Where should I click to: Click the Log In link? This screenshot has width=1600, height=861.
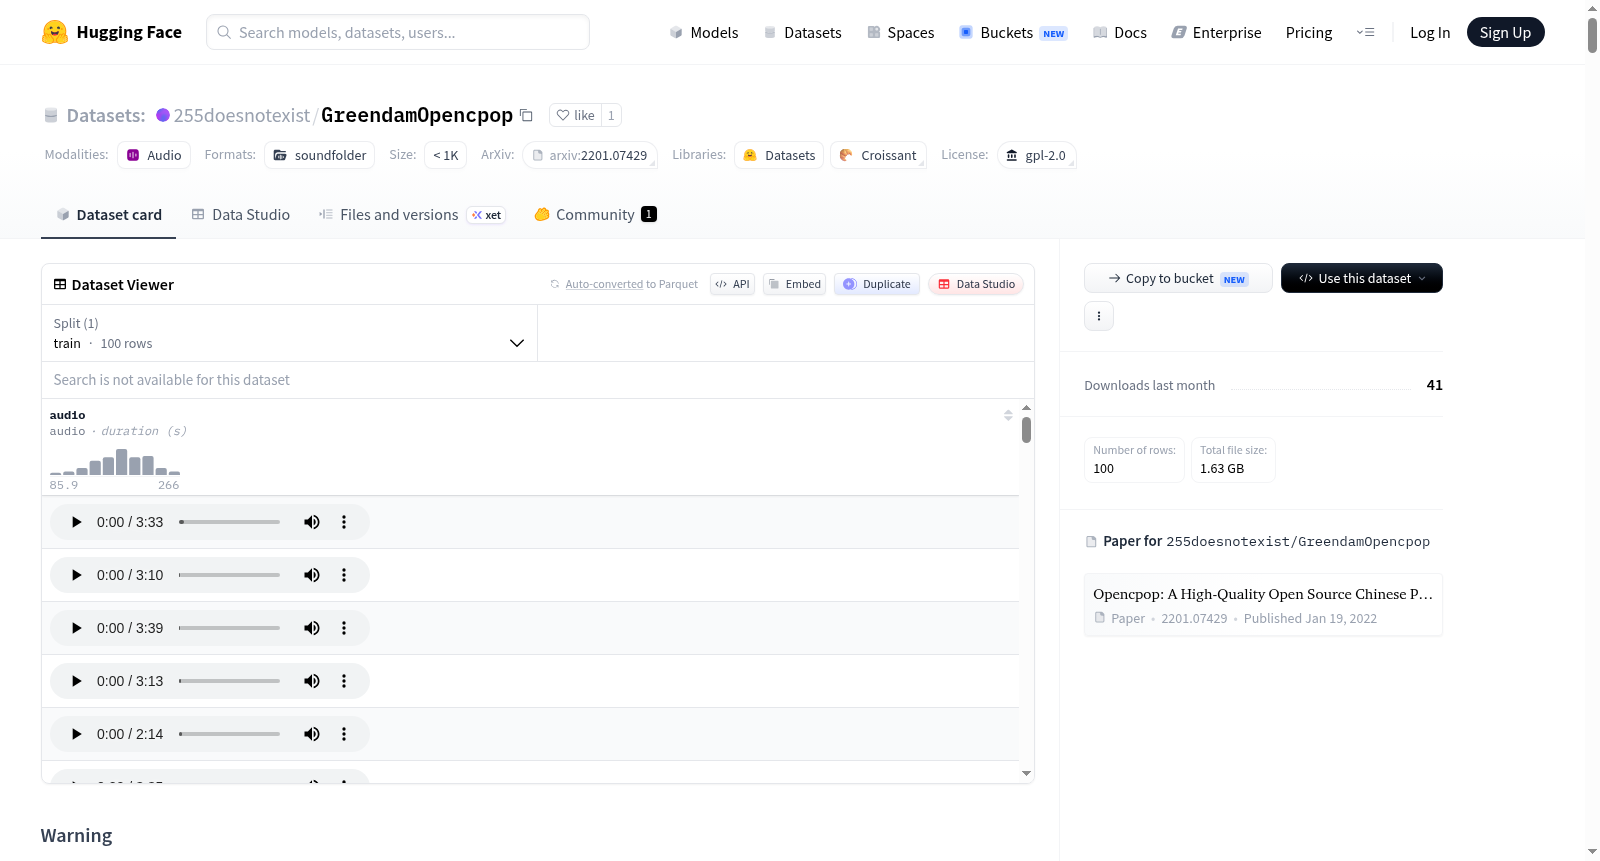point(1430,32)
